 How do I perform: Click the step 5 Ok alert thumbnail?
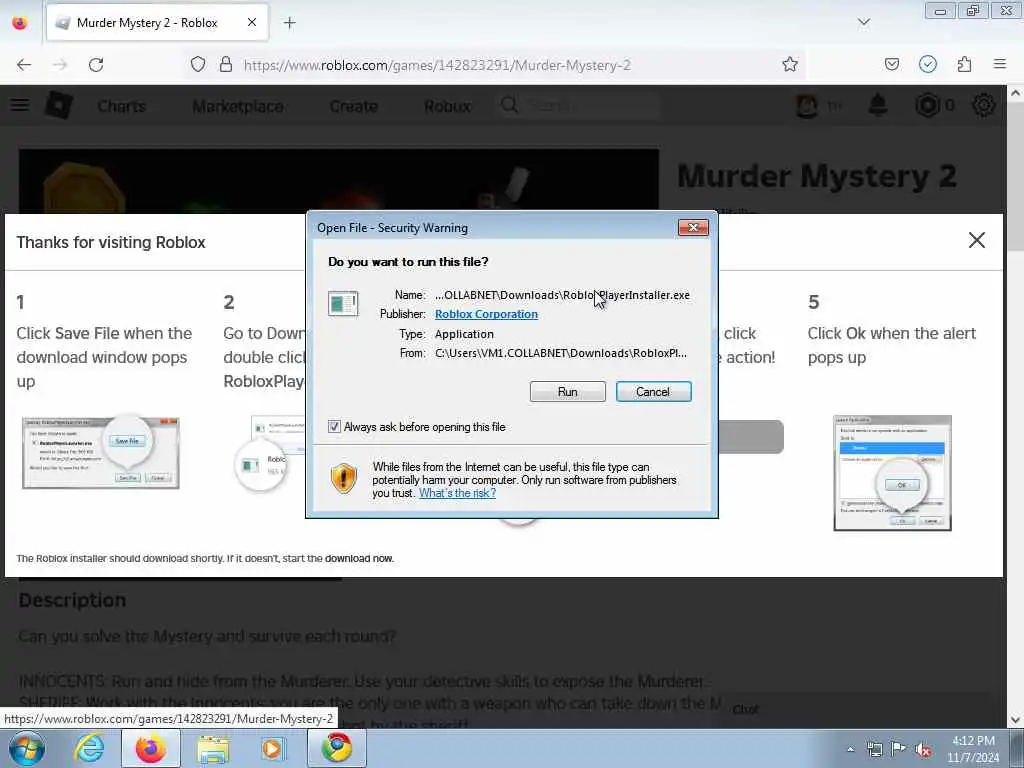click(x=892, y=473)
